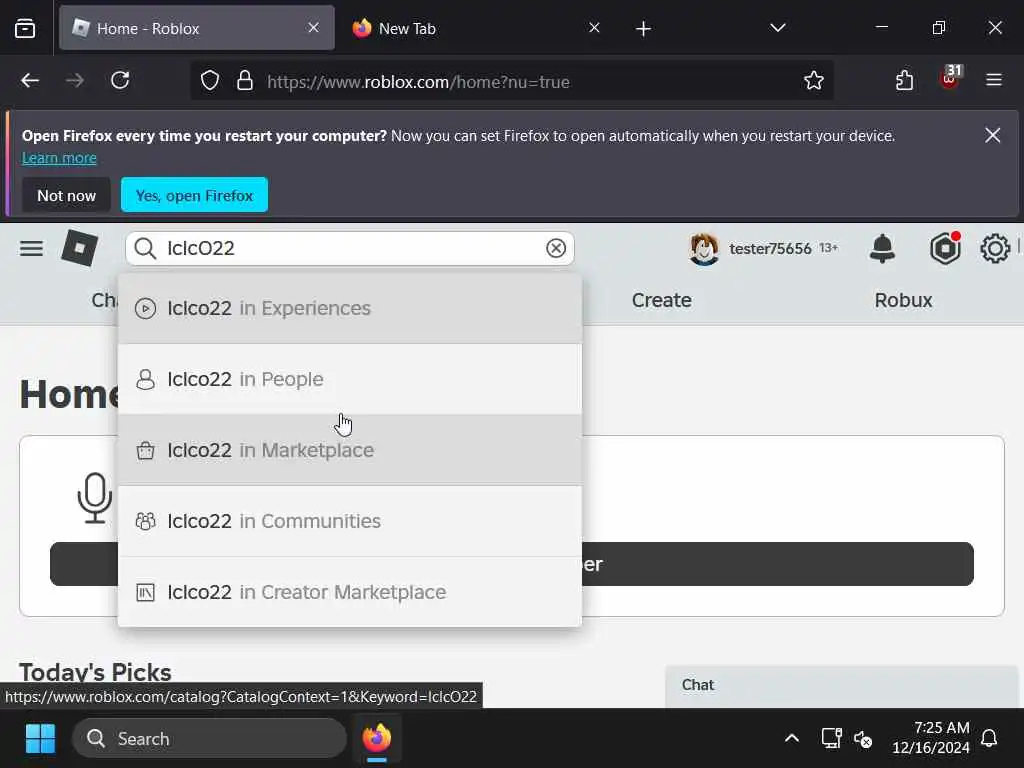Click Firefox icon on the taskbar
The height and width of the screenshot is (768, 1024).
[377, 739]
